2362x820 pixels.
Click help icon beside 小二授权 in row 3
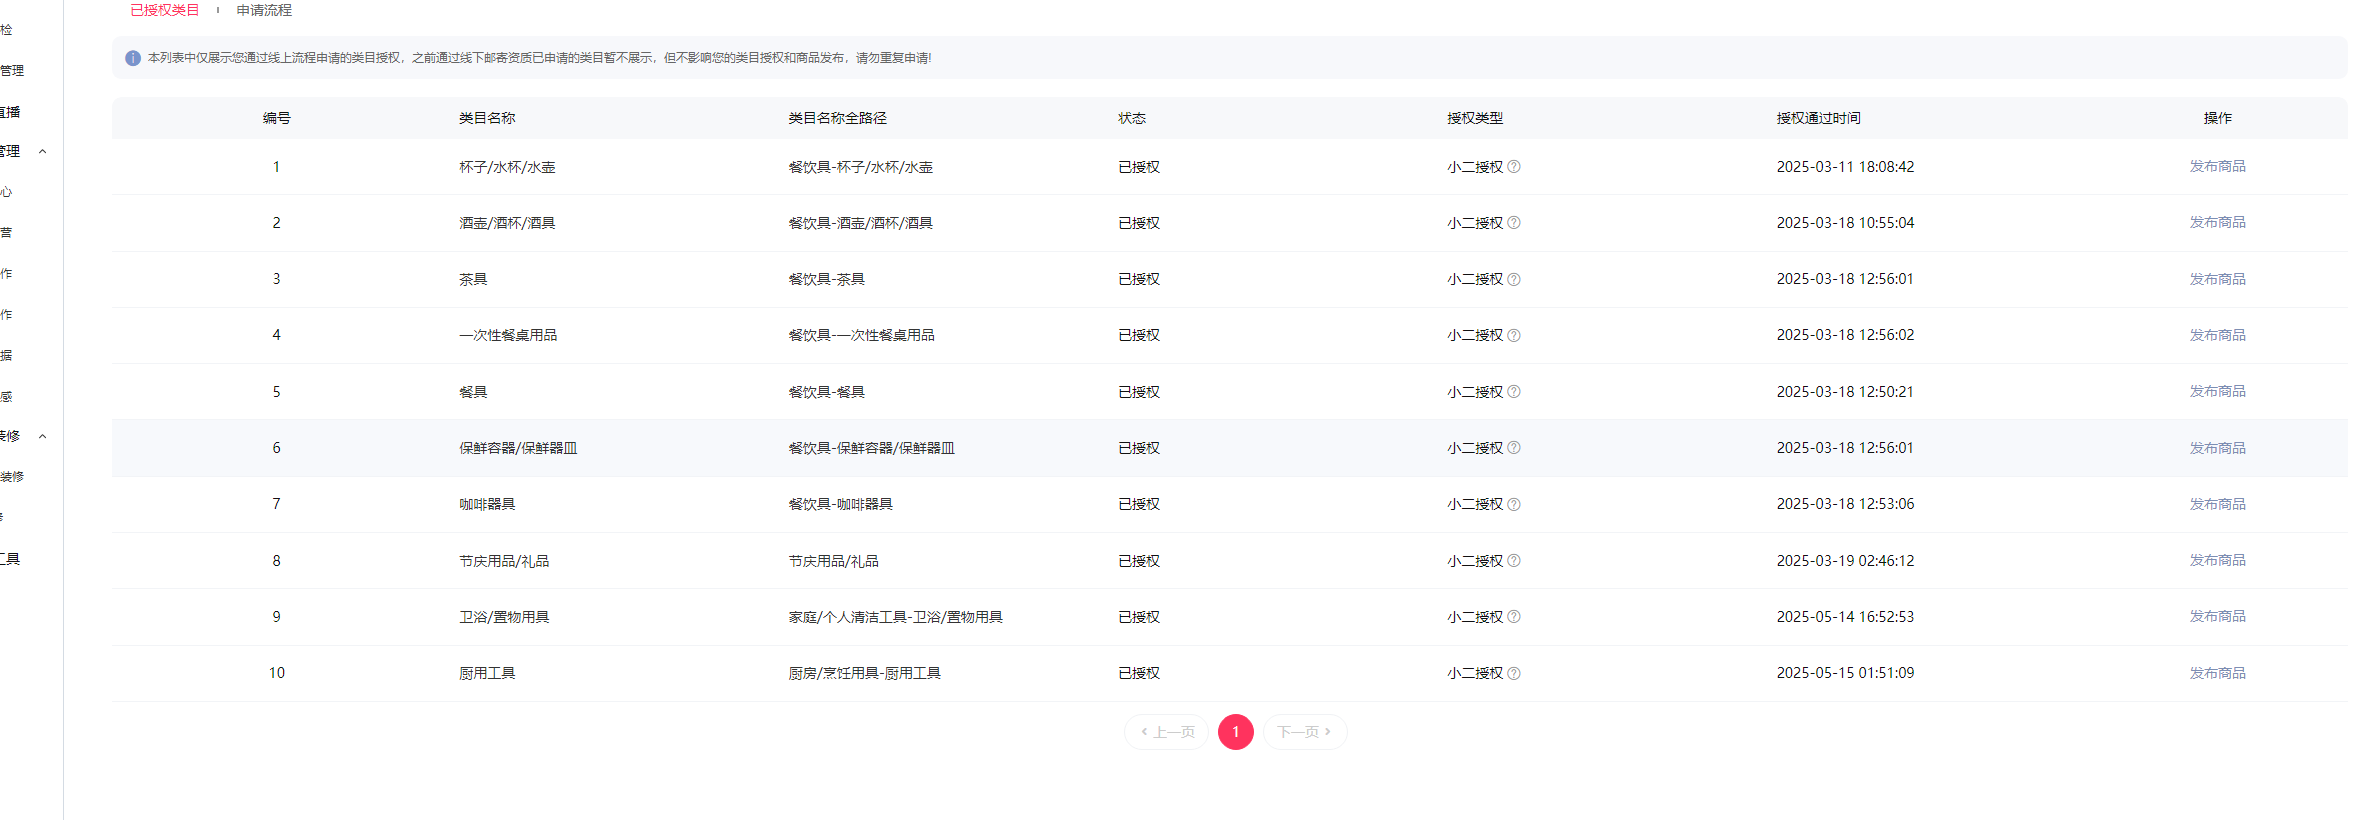tap(1513, 280)
